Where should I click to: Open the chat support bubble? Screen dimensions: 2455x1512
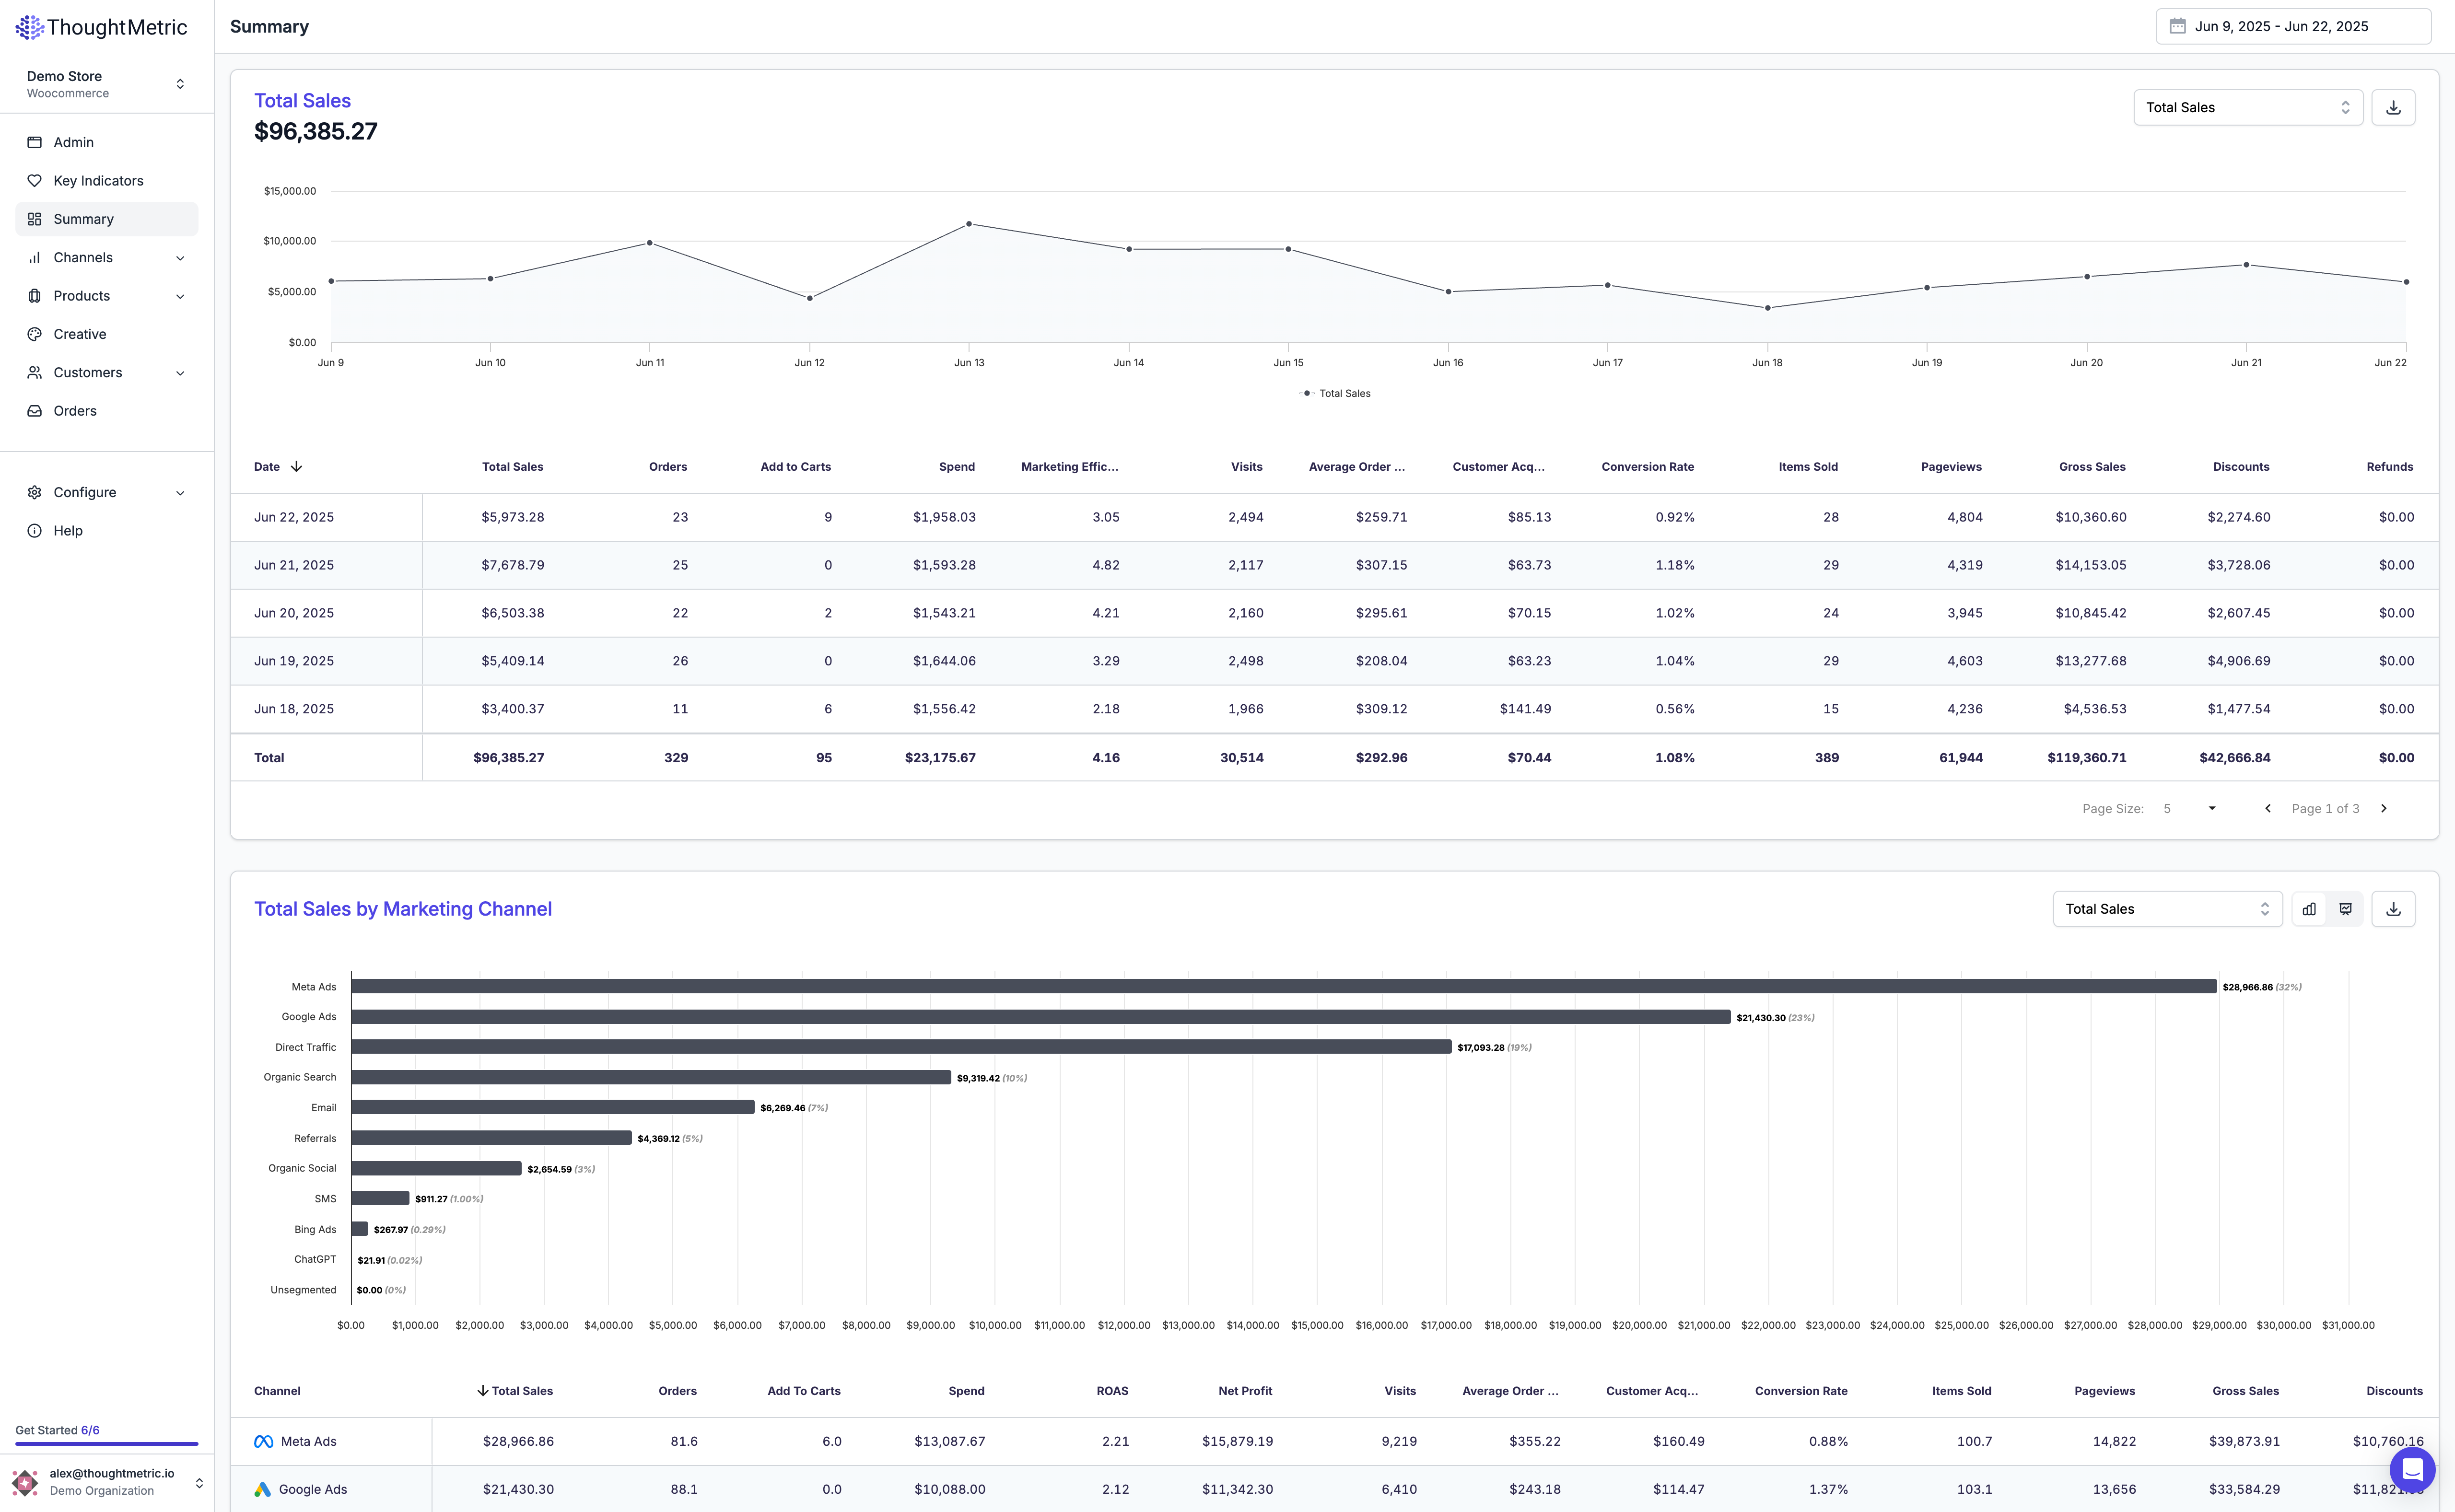click(x=2412, y=1469)
